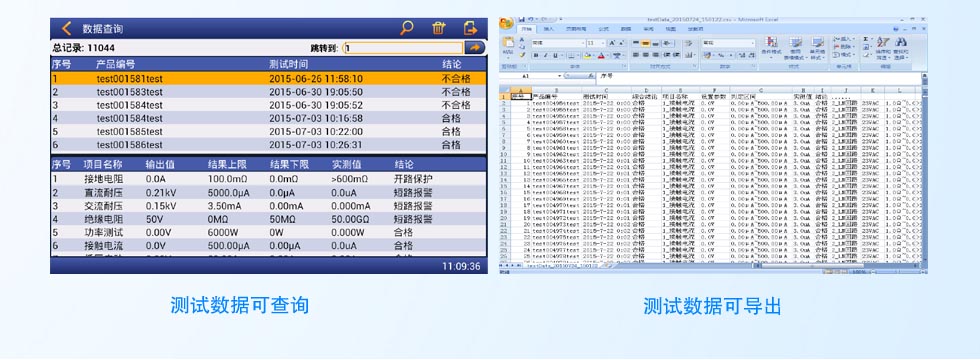Switch to the 插入 ribbon tab

[549, 29]
